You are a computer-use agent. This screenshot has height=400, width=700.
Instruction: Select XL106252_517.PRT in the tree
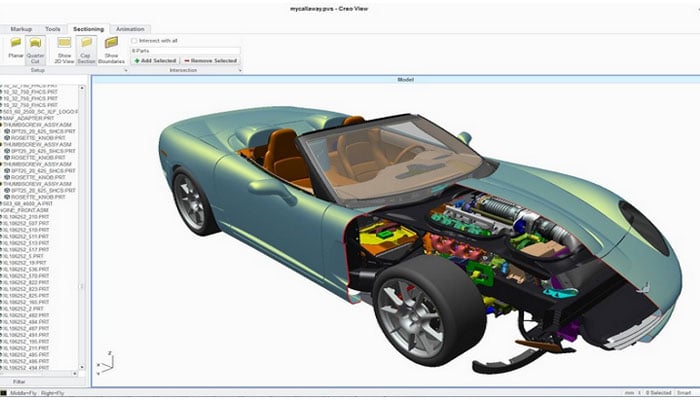26,250
